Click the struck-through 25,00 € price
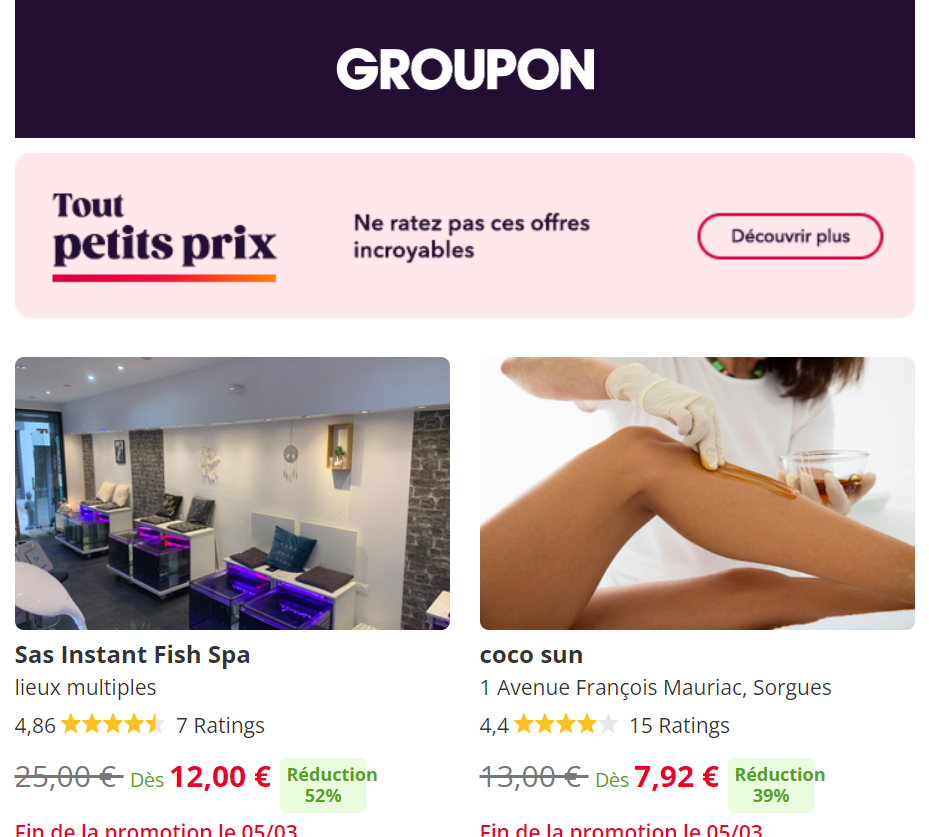 point(69,777)
